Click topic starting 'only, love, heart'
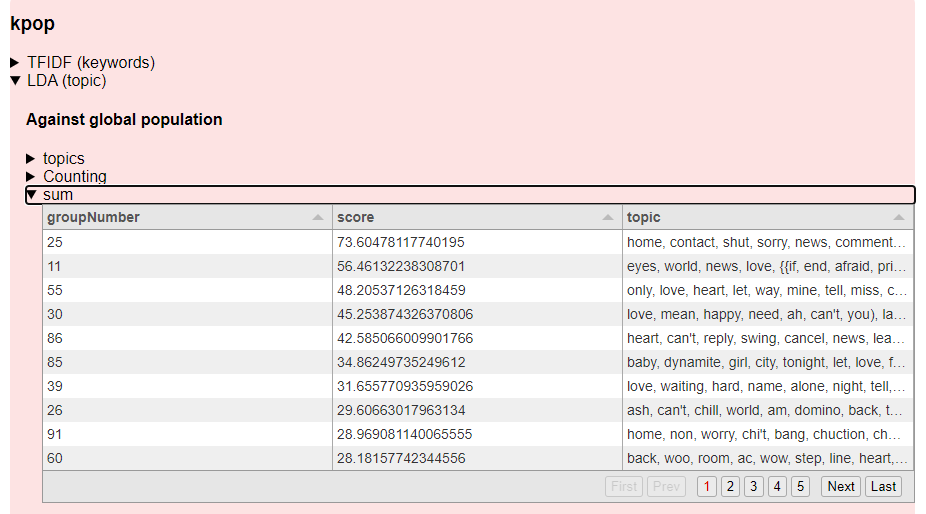 tap(766, 290)
